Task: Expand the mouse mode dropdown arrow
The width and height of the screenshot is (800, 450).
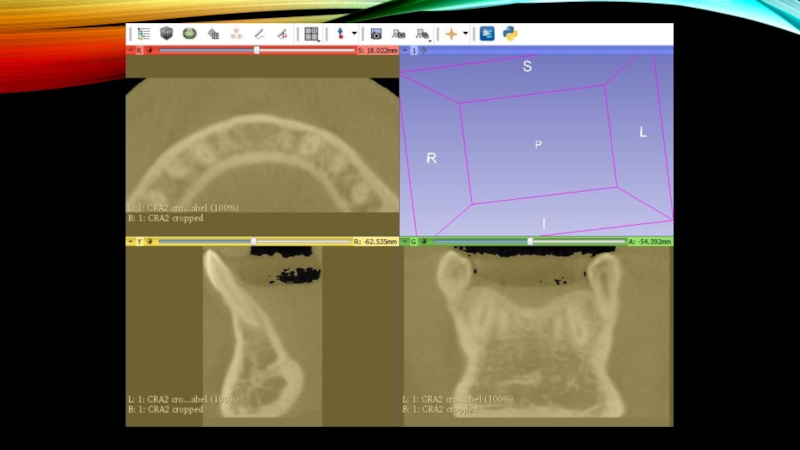Action: (x=354, y=34)
